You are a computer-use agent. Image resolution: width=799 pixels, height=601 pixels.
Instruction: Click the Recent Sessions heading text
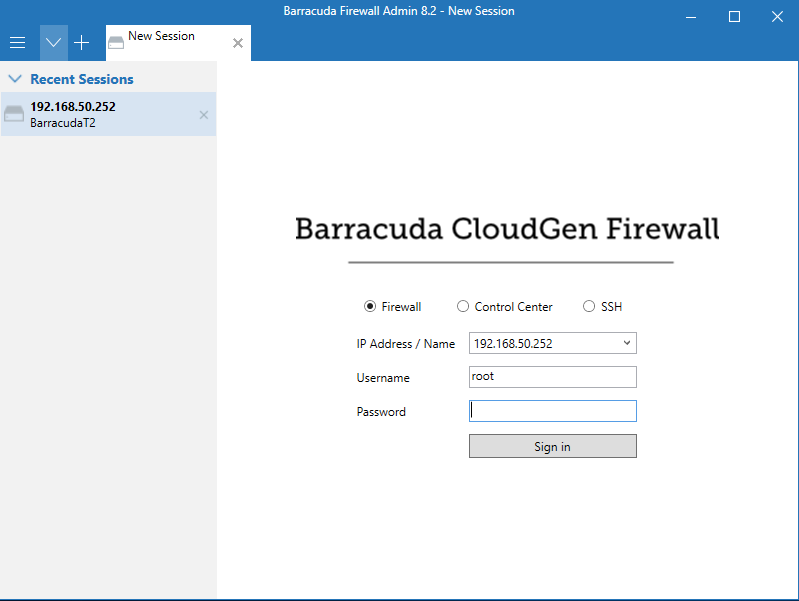[82, 79]
